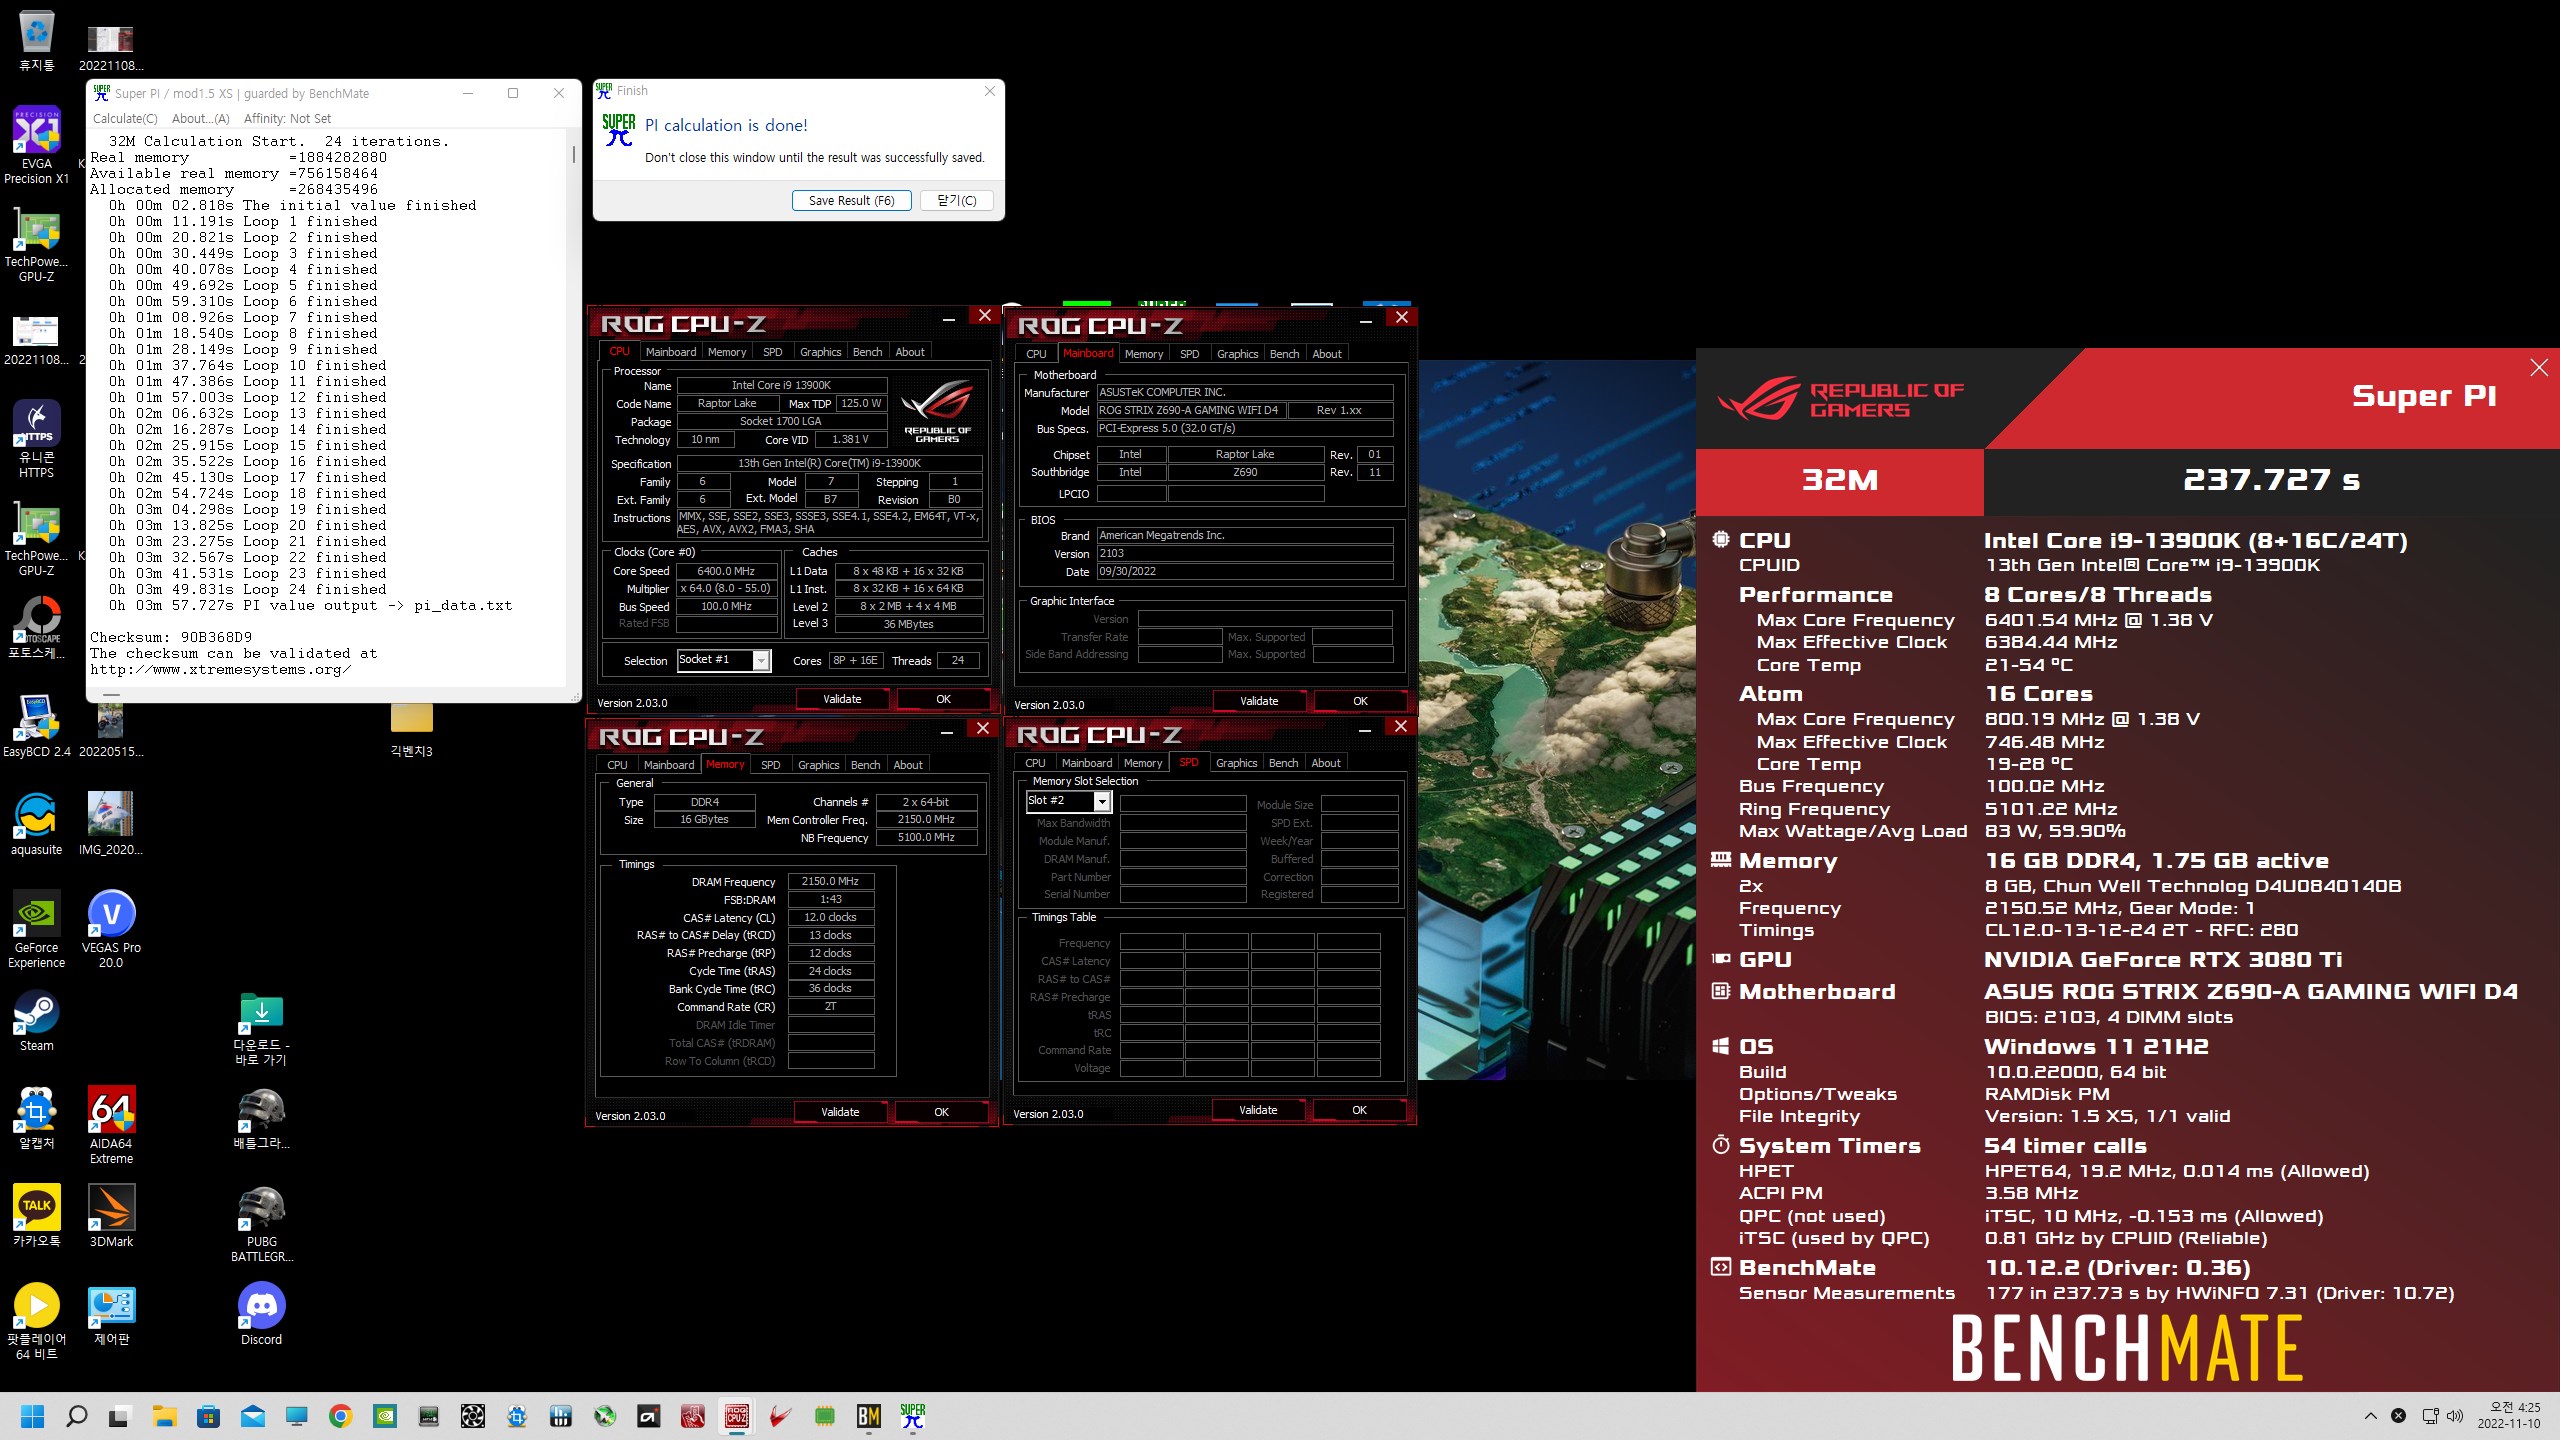Image resolution: width=2560 pixels, height=1440 pixels.
Task: Click the Checksum: 90B368D9 line in Super PI
Action: (171, 637)
